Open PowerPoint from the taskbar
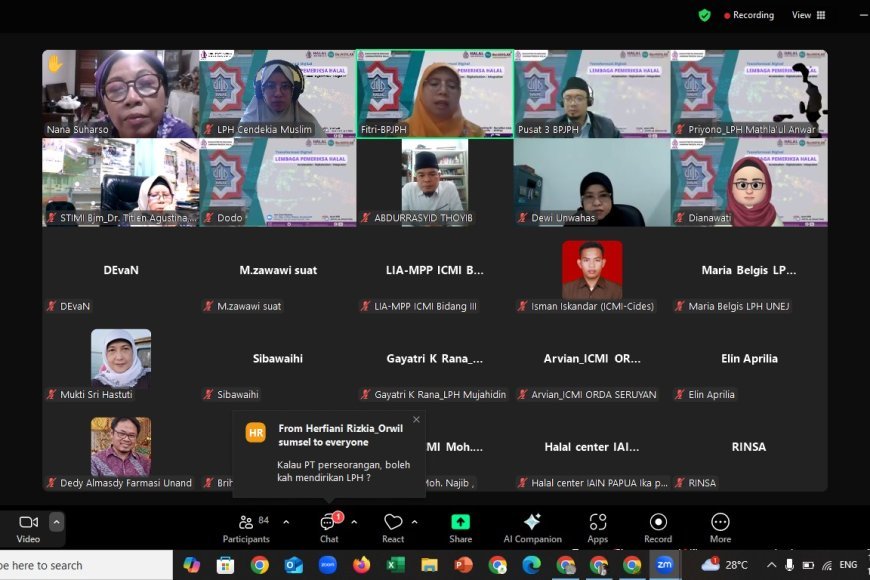870x580 pixels. 463,566
